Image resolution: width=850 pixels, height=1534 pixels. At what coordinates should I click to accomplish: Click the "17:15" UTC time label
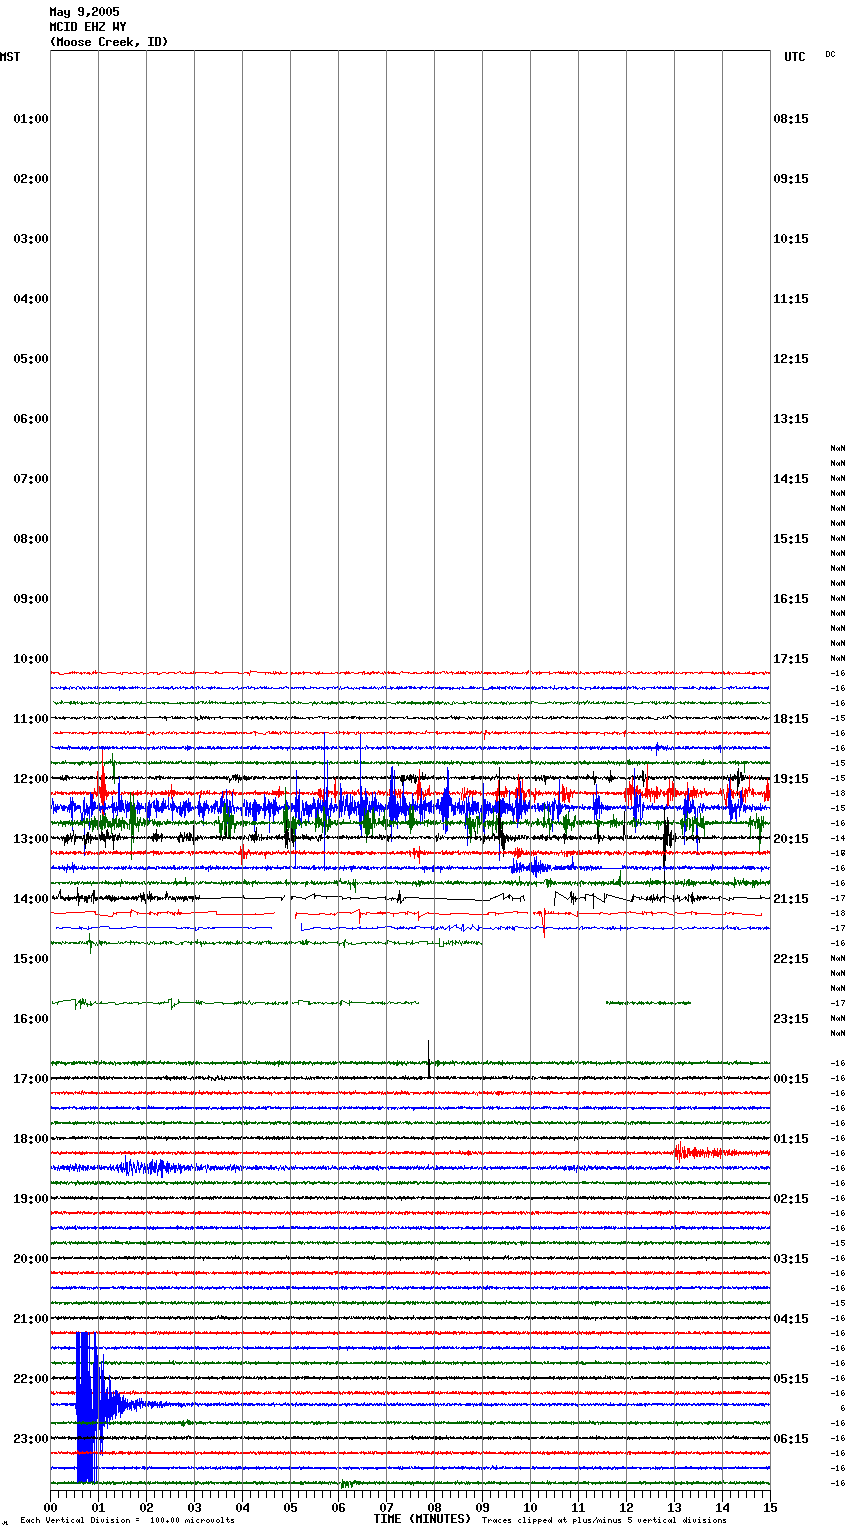click(791, 659)
